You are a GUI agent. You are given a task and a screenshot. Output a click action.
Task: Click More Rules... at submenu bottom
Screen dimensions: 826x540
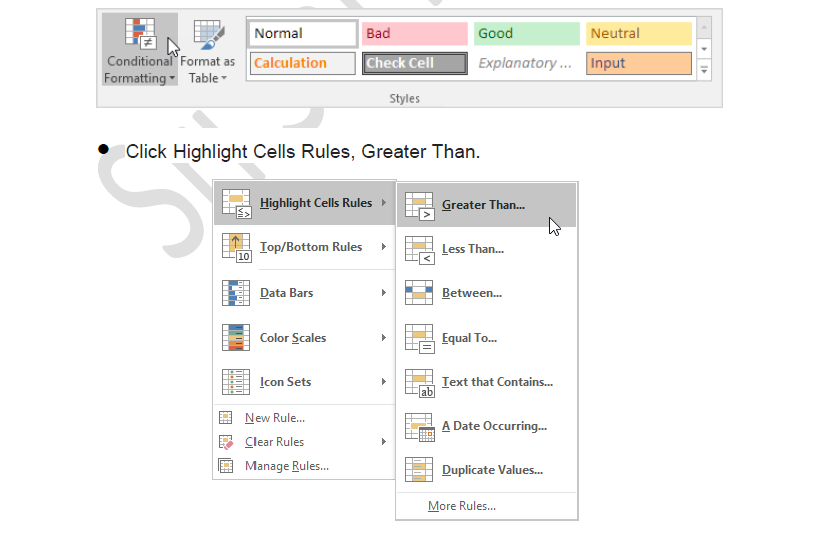(x=461, y=506)
